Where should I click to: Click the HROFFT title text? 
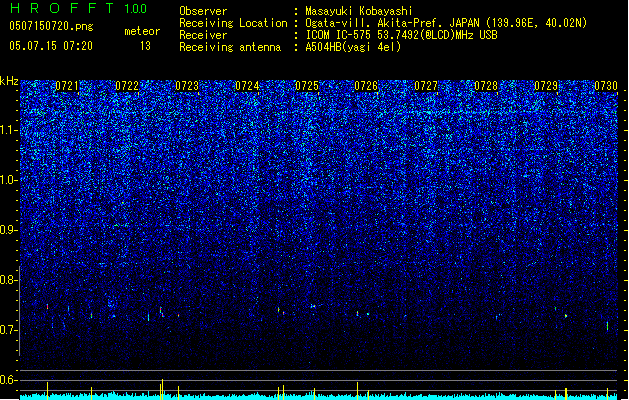[61, 8]
